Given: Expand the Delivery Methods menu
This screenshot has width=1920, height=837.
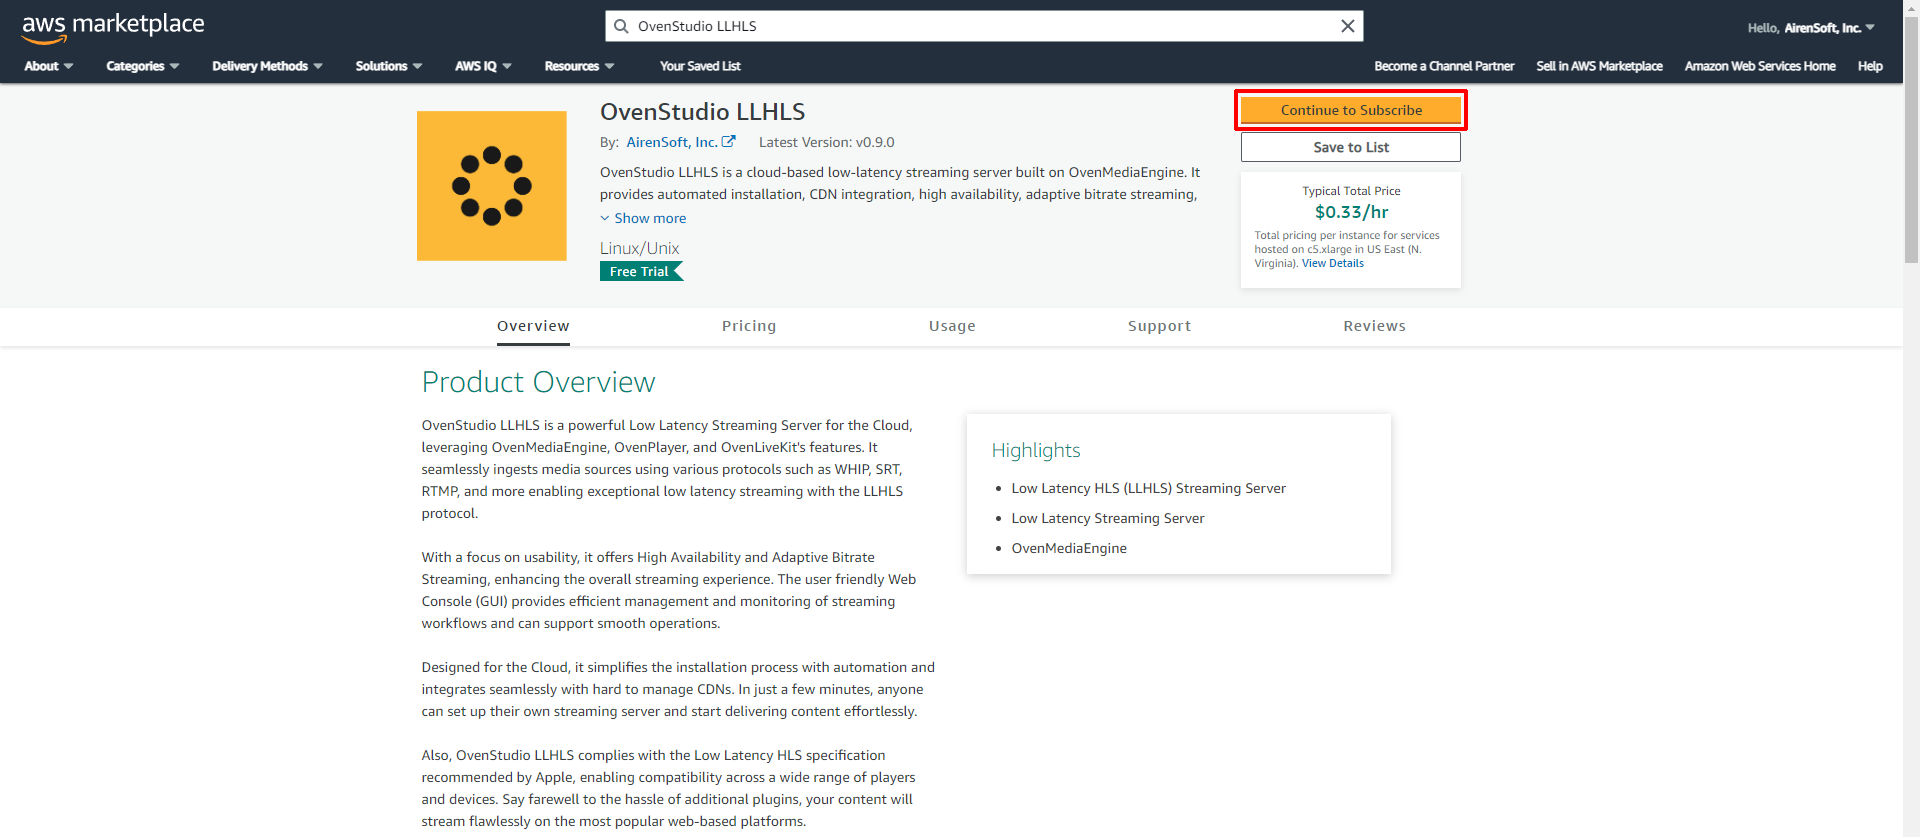Looking at the screenshot, I should tap(267, 66).
